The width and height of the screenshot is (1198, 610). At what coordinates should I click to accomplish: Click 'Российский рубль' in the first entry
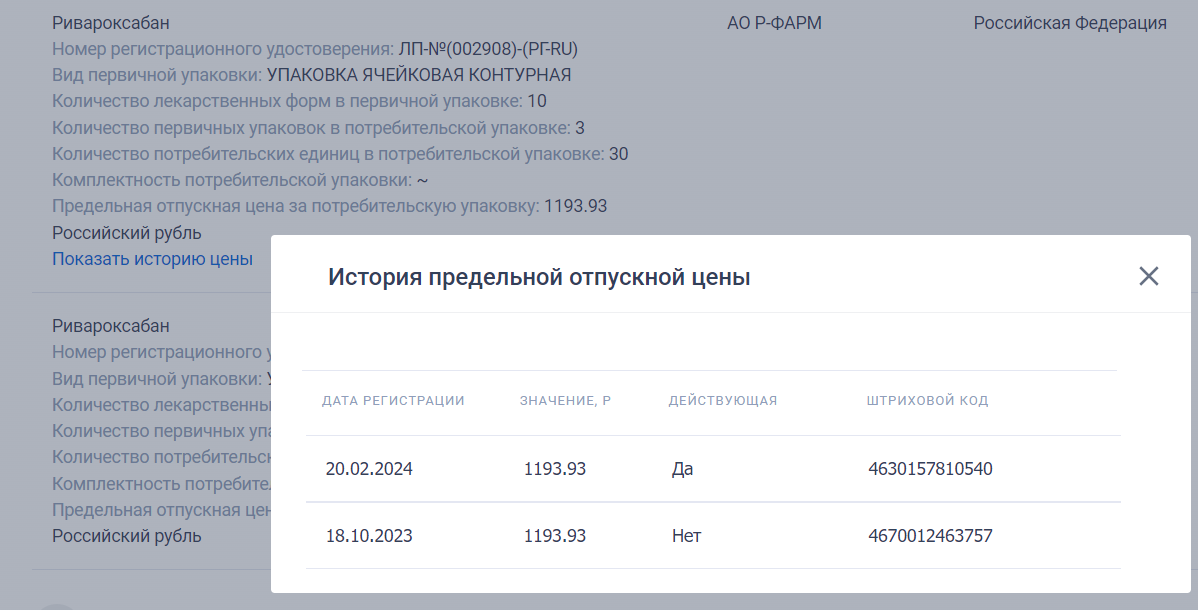click(127, 233)
